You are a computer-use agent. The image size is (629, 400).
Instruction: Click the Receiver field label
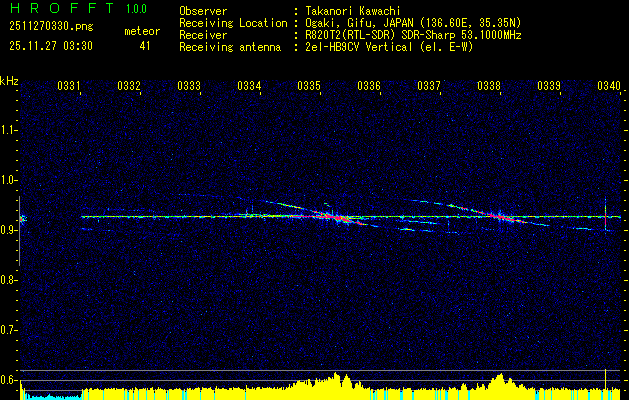point(203,35)
